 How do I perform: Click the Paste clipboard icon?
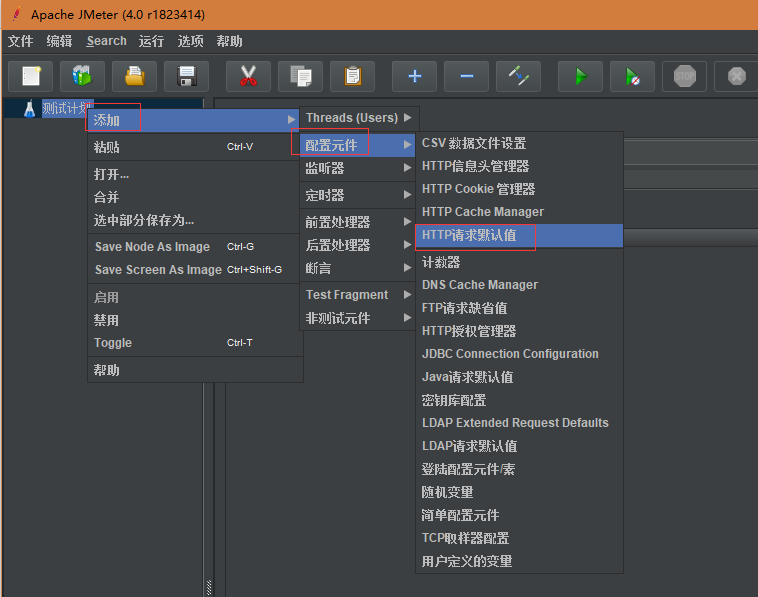tap(352, 76)
